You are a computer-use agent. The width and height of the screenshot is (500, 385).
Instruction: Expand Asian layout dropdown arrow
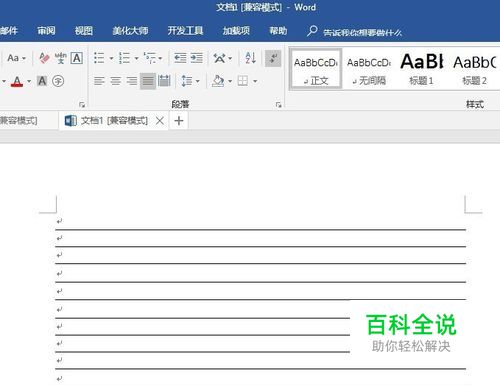[230, 58]
